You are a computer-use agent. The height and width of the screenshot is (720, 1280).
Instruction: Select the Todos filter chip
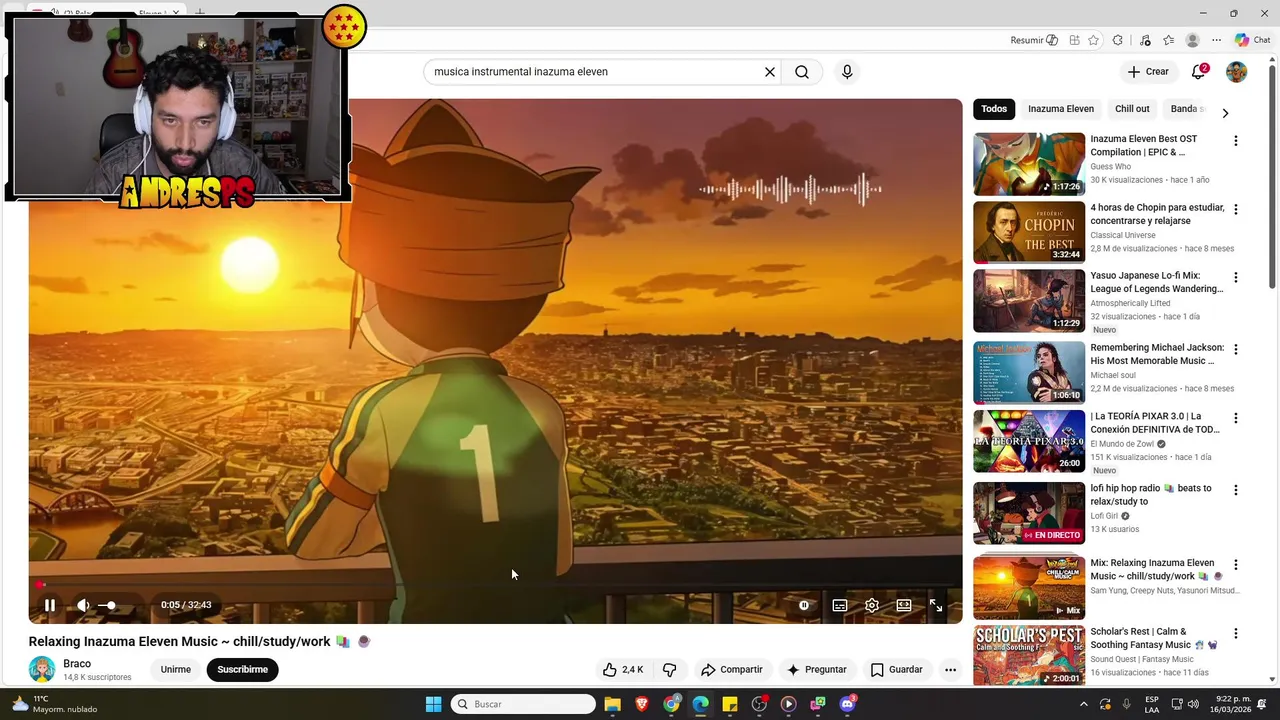point(994,109)
